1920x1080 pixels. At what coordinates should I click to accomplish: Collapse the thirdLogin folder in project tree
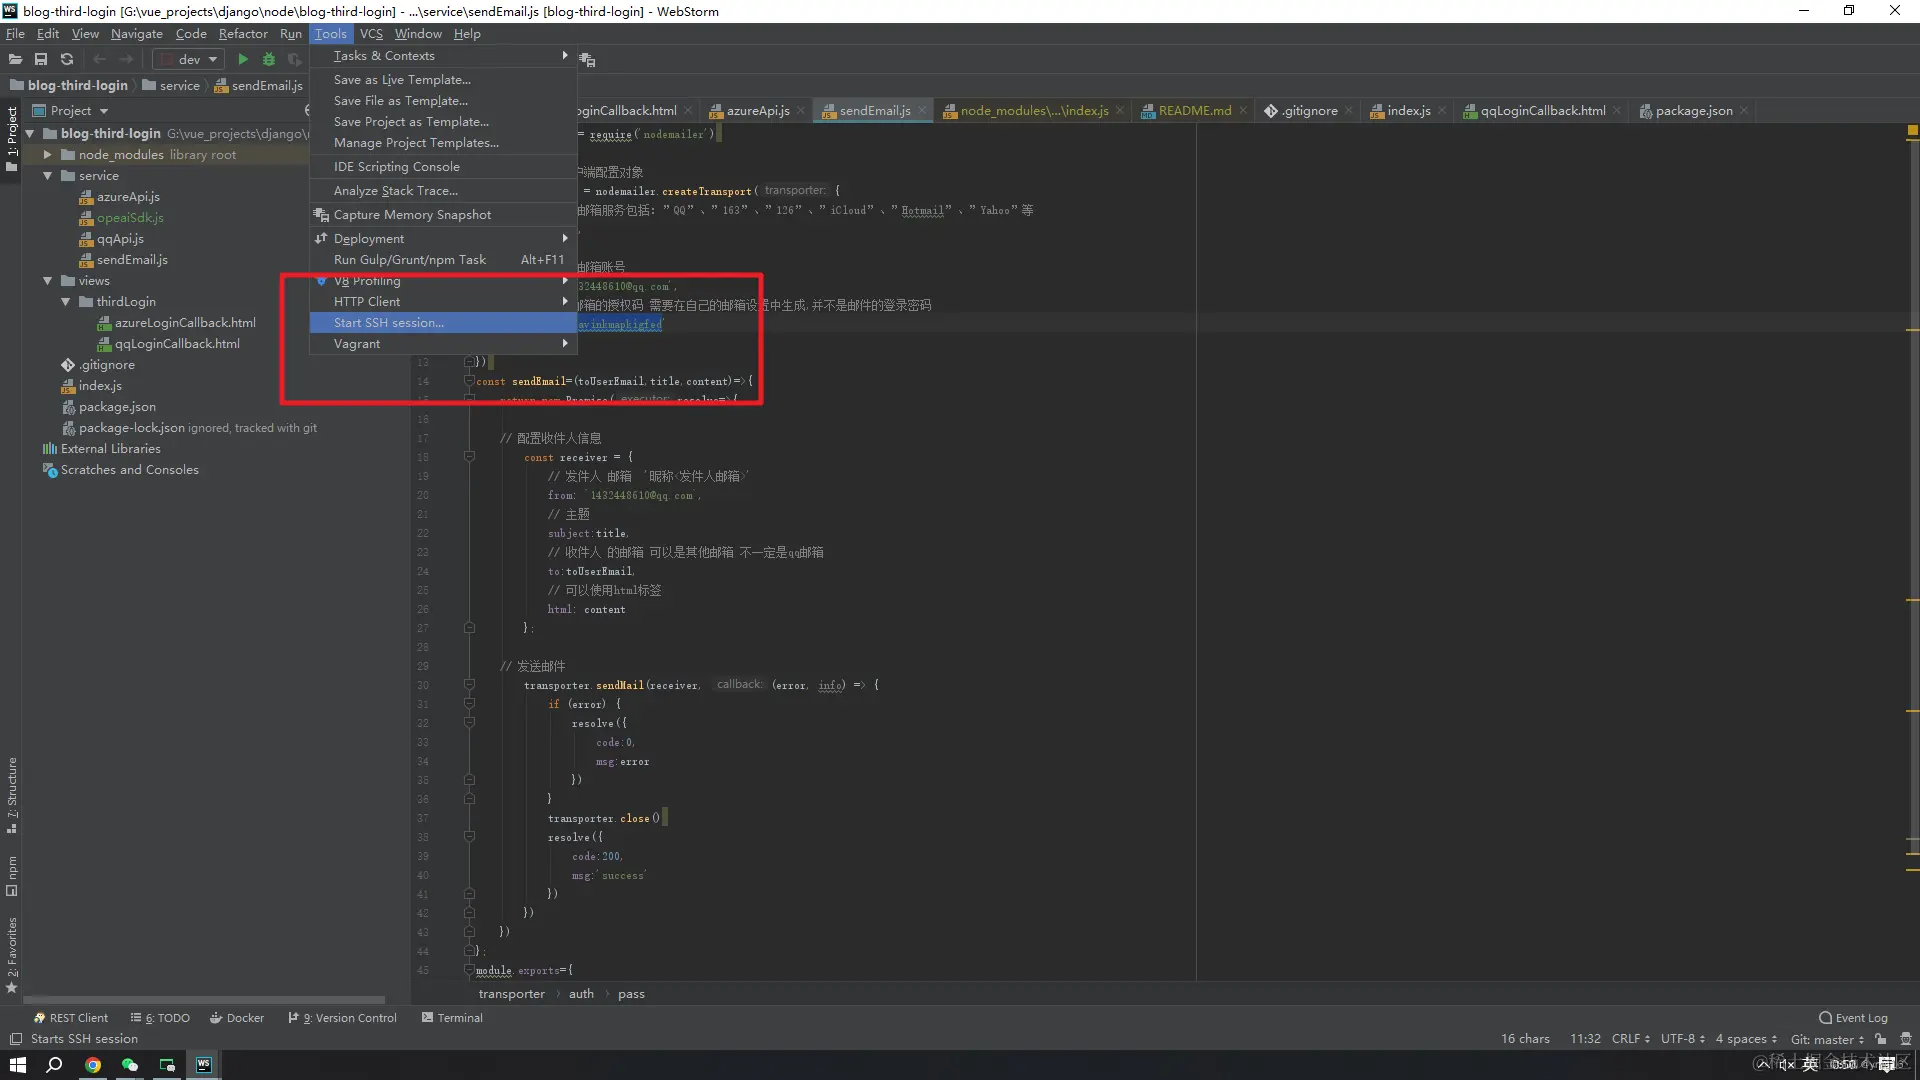(65, 301)
